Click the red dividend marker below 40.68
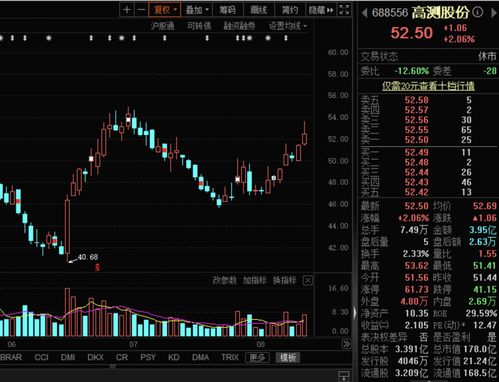Viewport: 499px width, 382px height. pyautogui.click(x=97, y=267)
